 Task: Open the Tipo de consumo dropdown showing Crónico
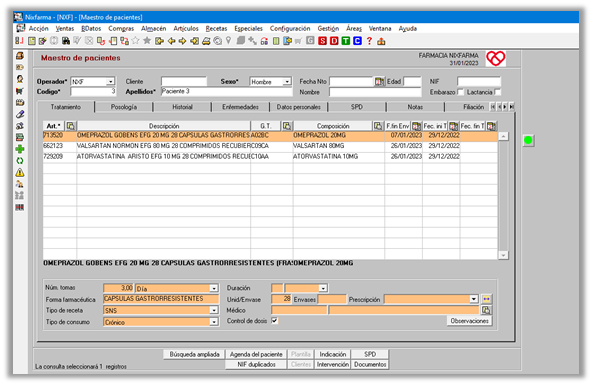coord(214,322)
